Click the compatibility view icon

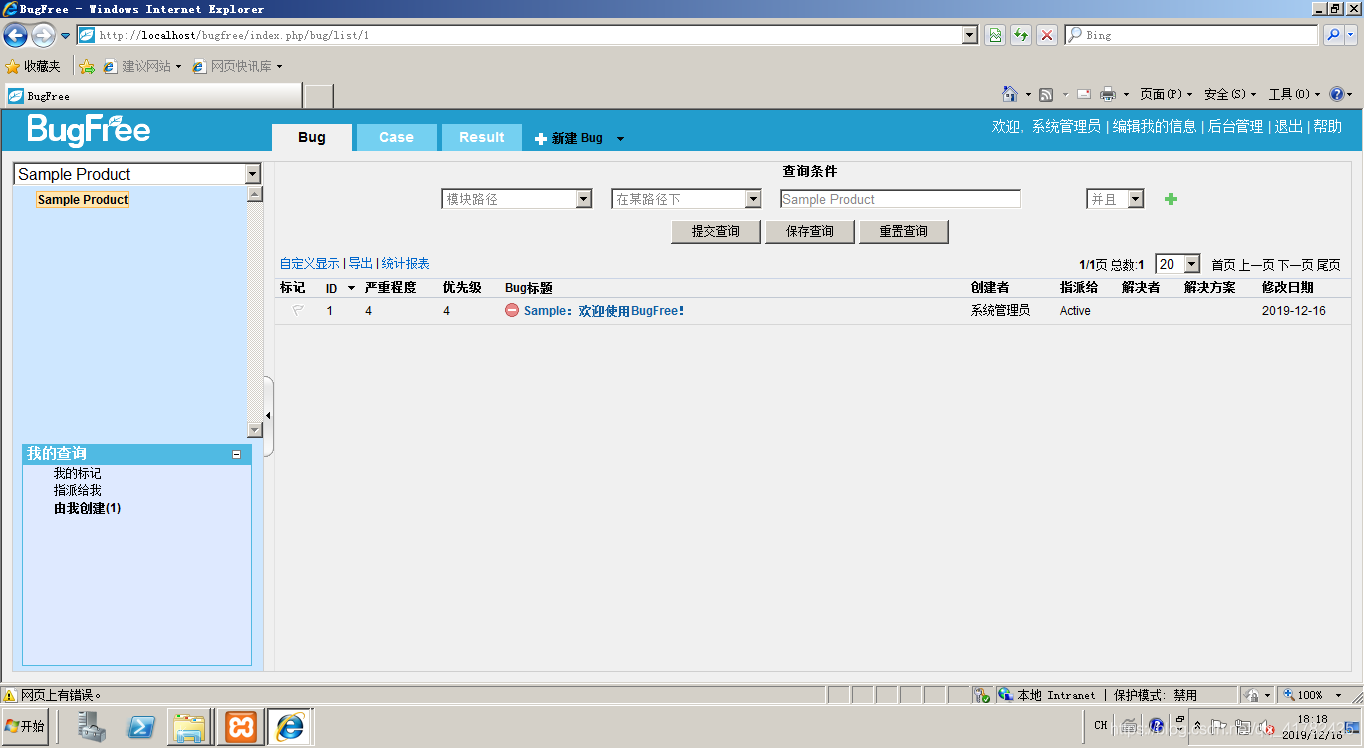pos(995,35)
